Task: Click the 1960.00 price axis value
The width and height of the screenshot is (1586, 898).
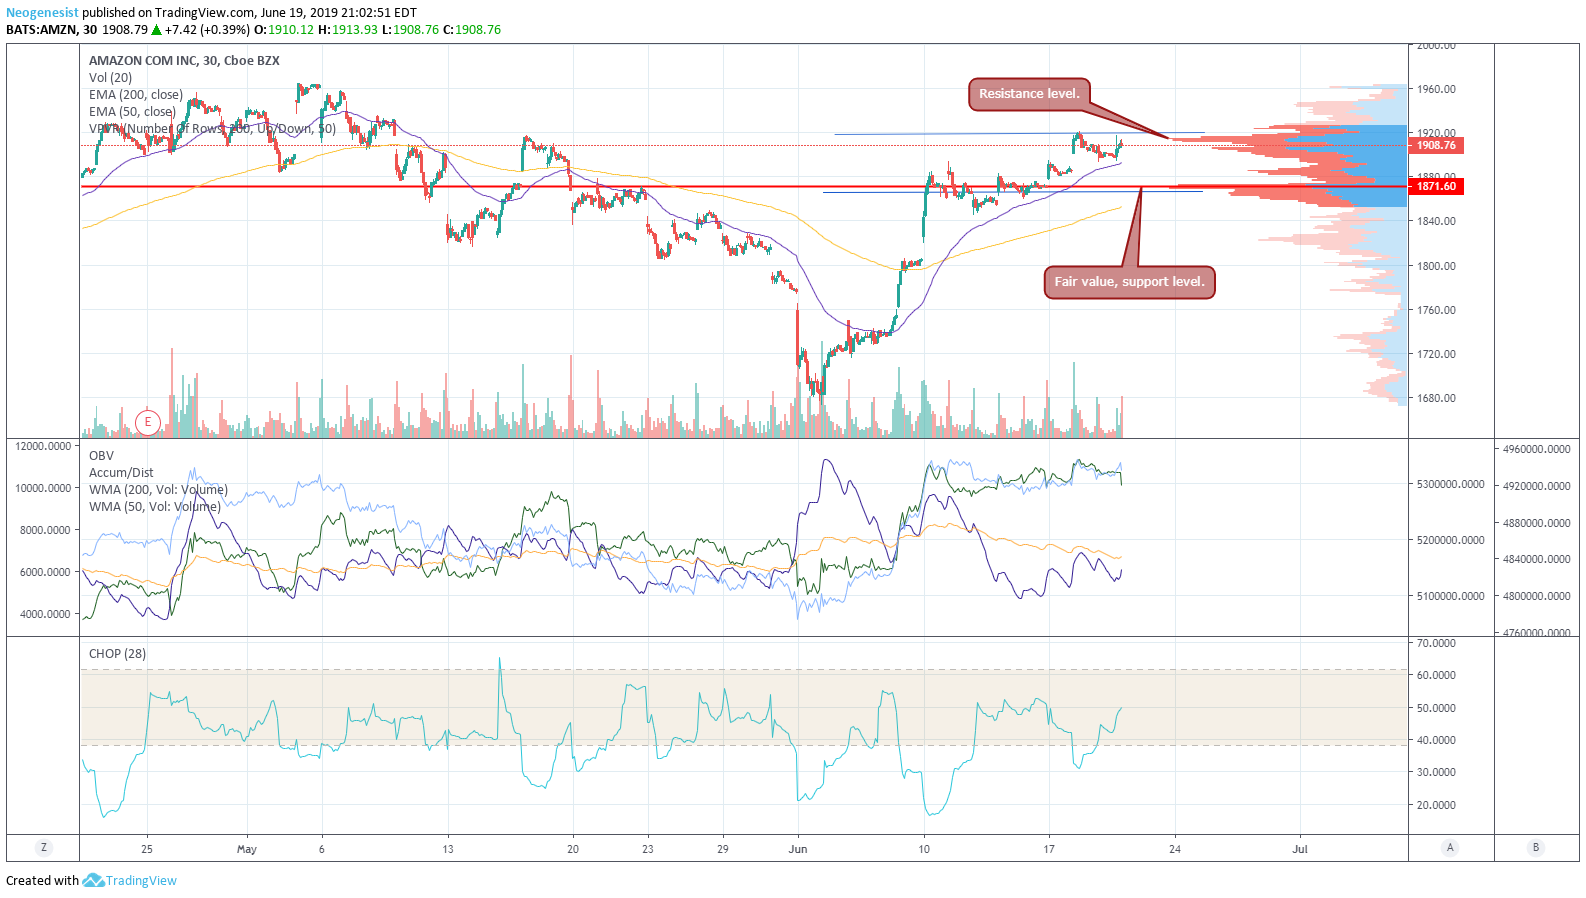Action: (x=1436, y=89)
